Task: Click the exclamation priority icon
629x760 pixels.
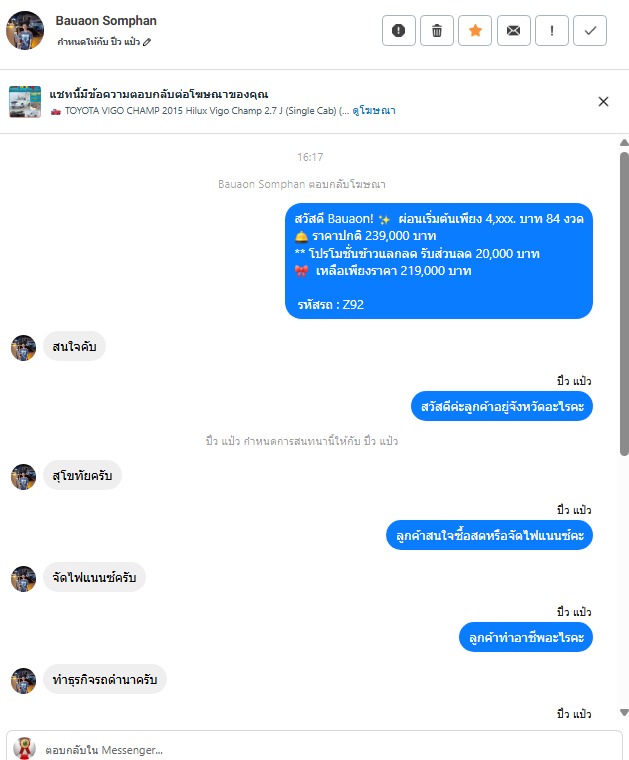Action: (551, 31)
